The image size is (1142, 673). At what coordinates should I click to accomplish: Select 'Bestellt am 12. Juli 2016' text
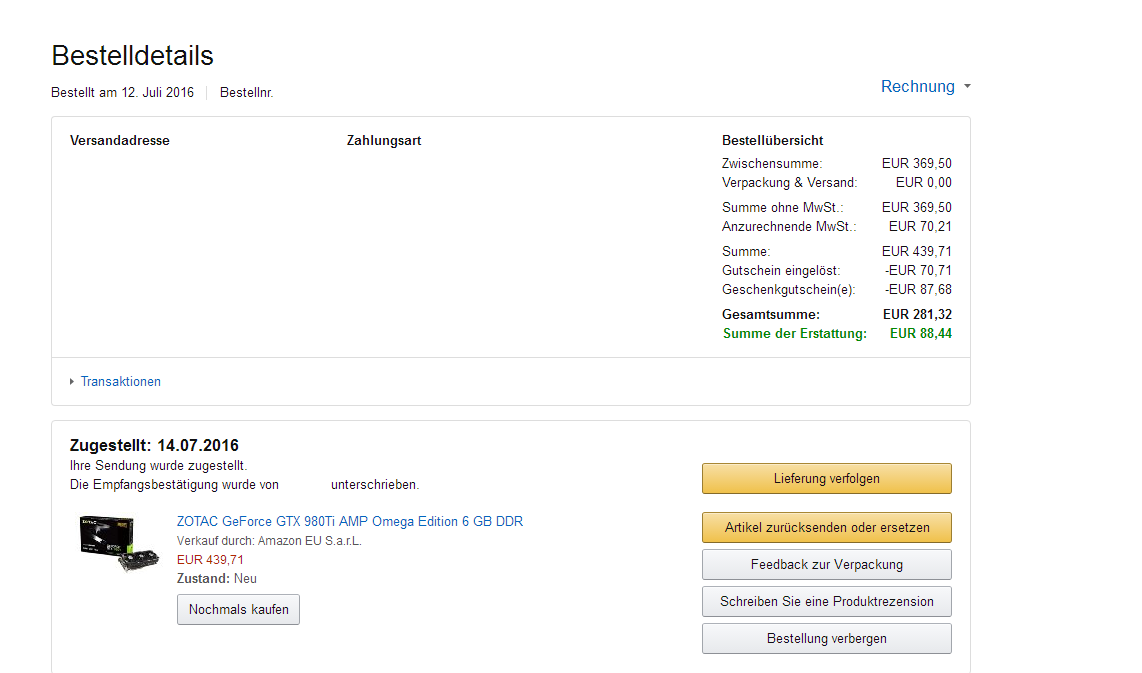[122, 93]
